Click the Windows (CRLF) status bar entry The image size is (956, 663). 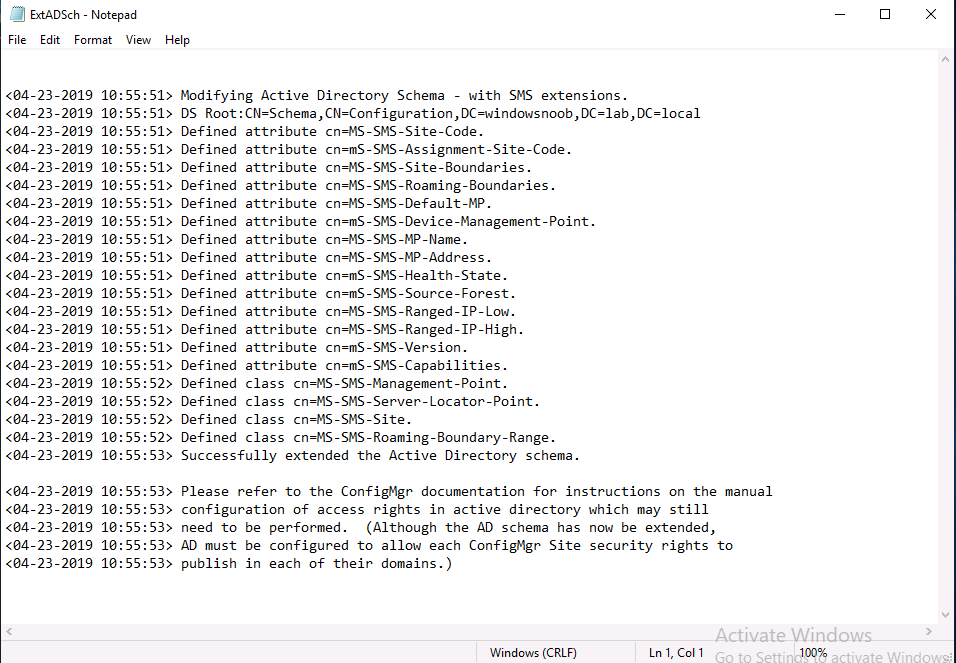pos(533,653)
